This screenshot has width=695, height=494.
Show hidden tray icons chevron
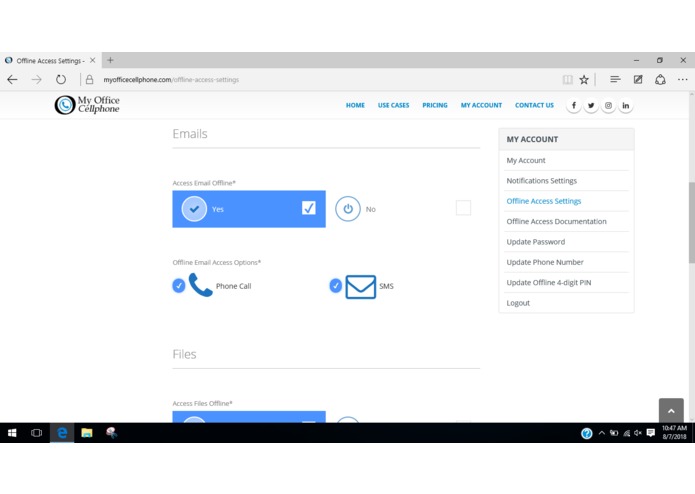(x=601, y=433)
